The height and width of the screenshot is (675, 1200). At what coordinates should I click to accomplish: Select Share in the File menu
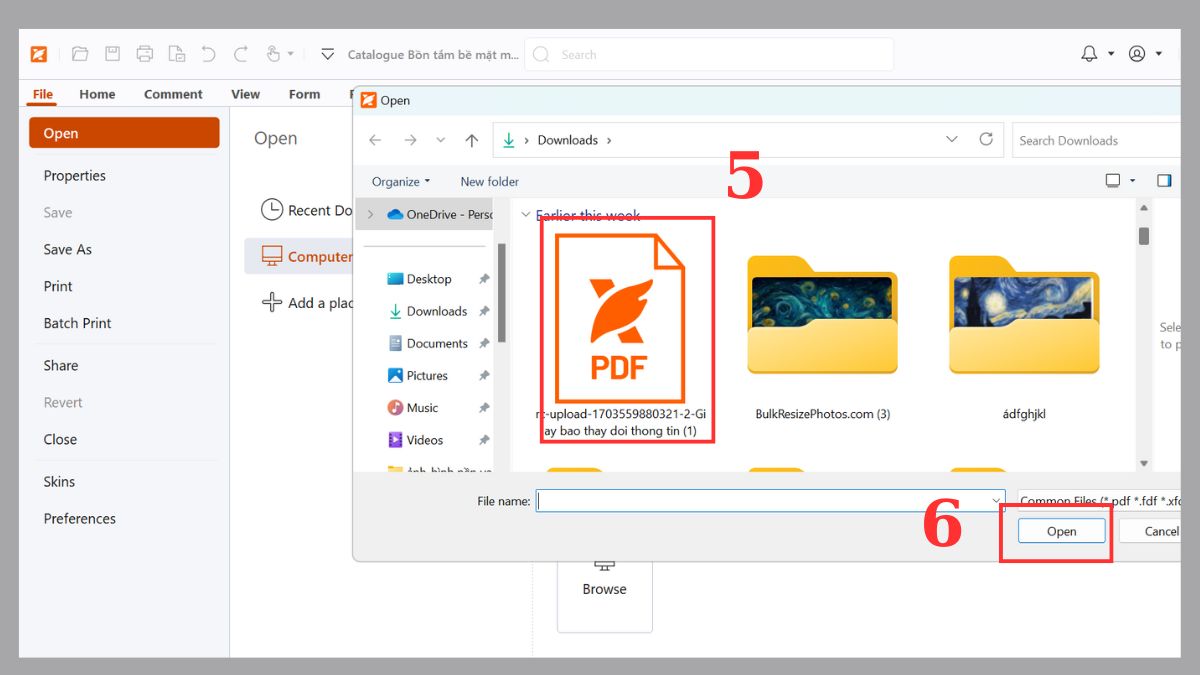(x=60, y=365)
